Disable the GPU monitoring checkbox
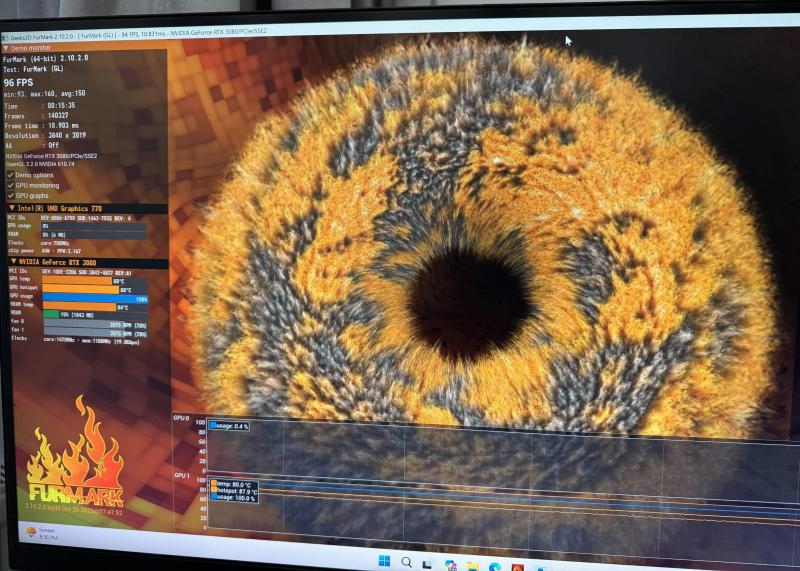 point(10,185)
